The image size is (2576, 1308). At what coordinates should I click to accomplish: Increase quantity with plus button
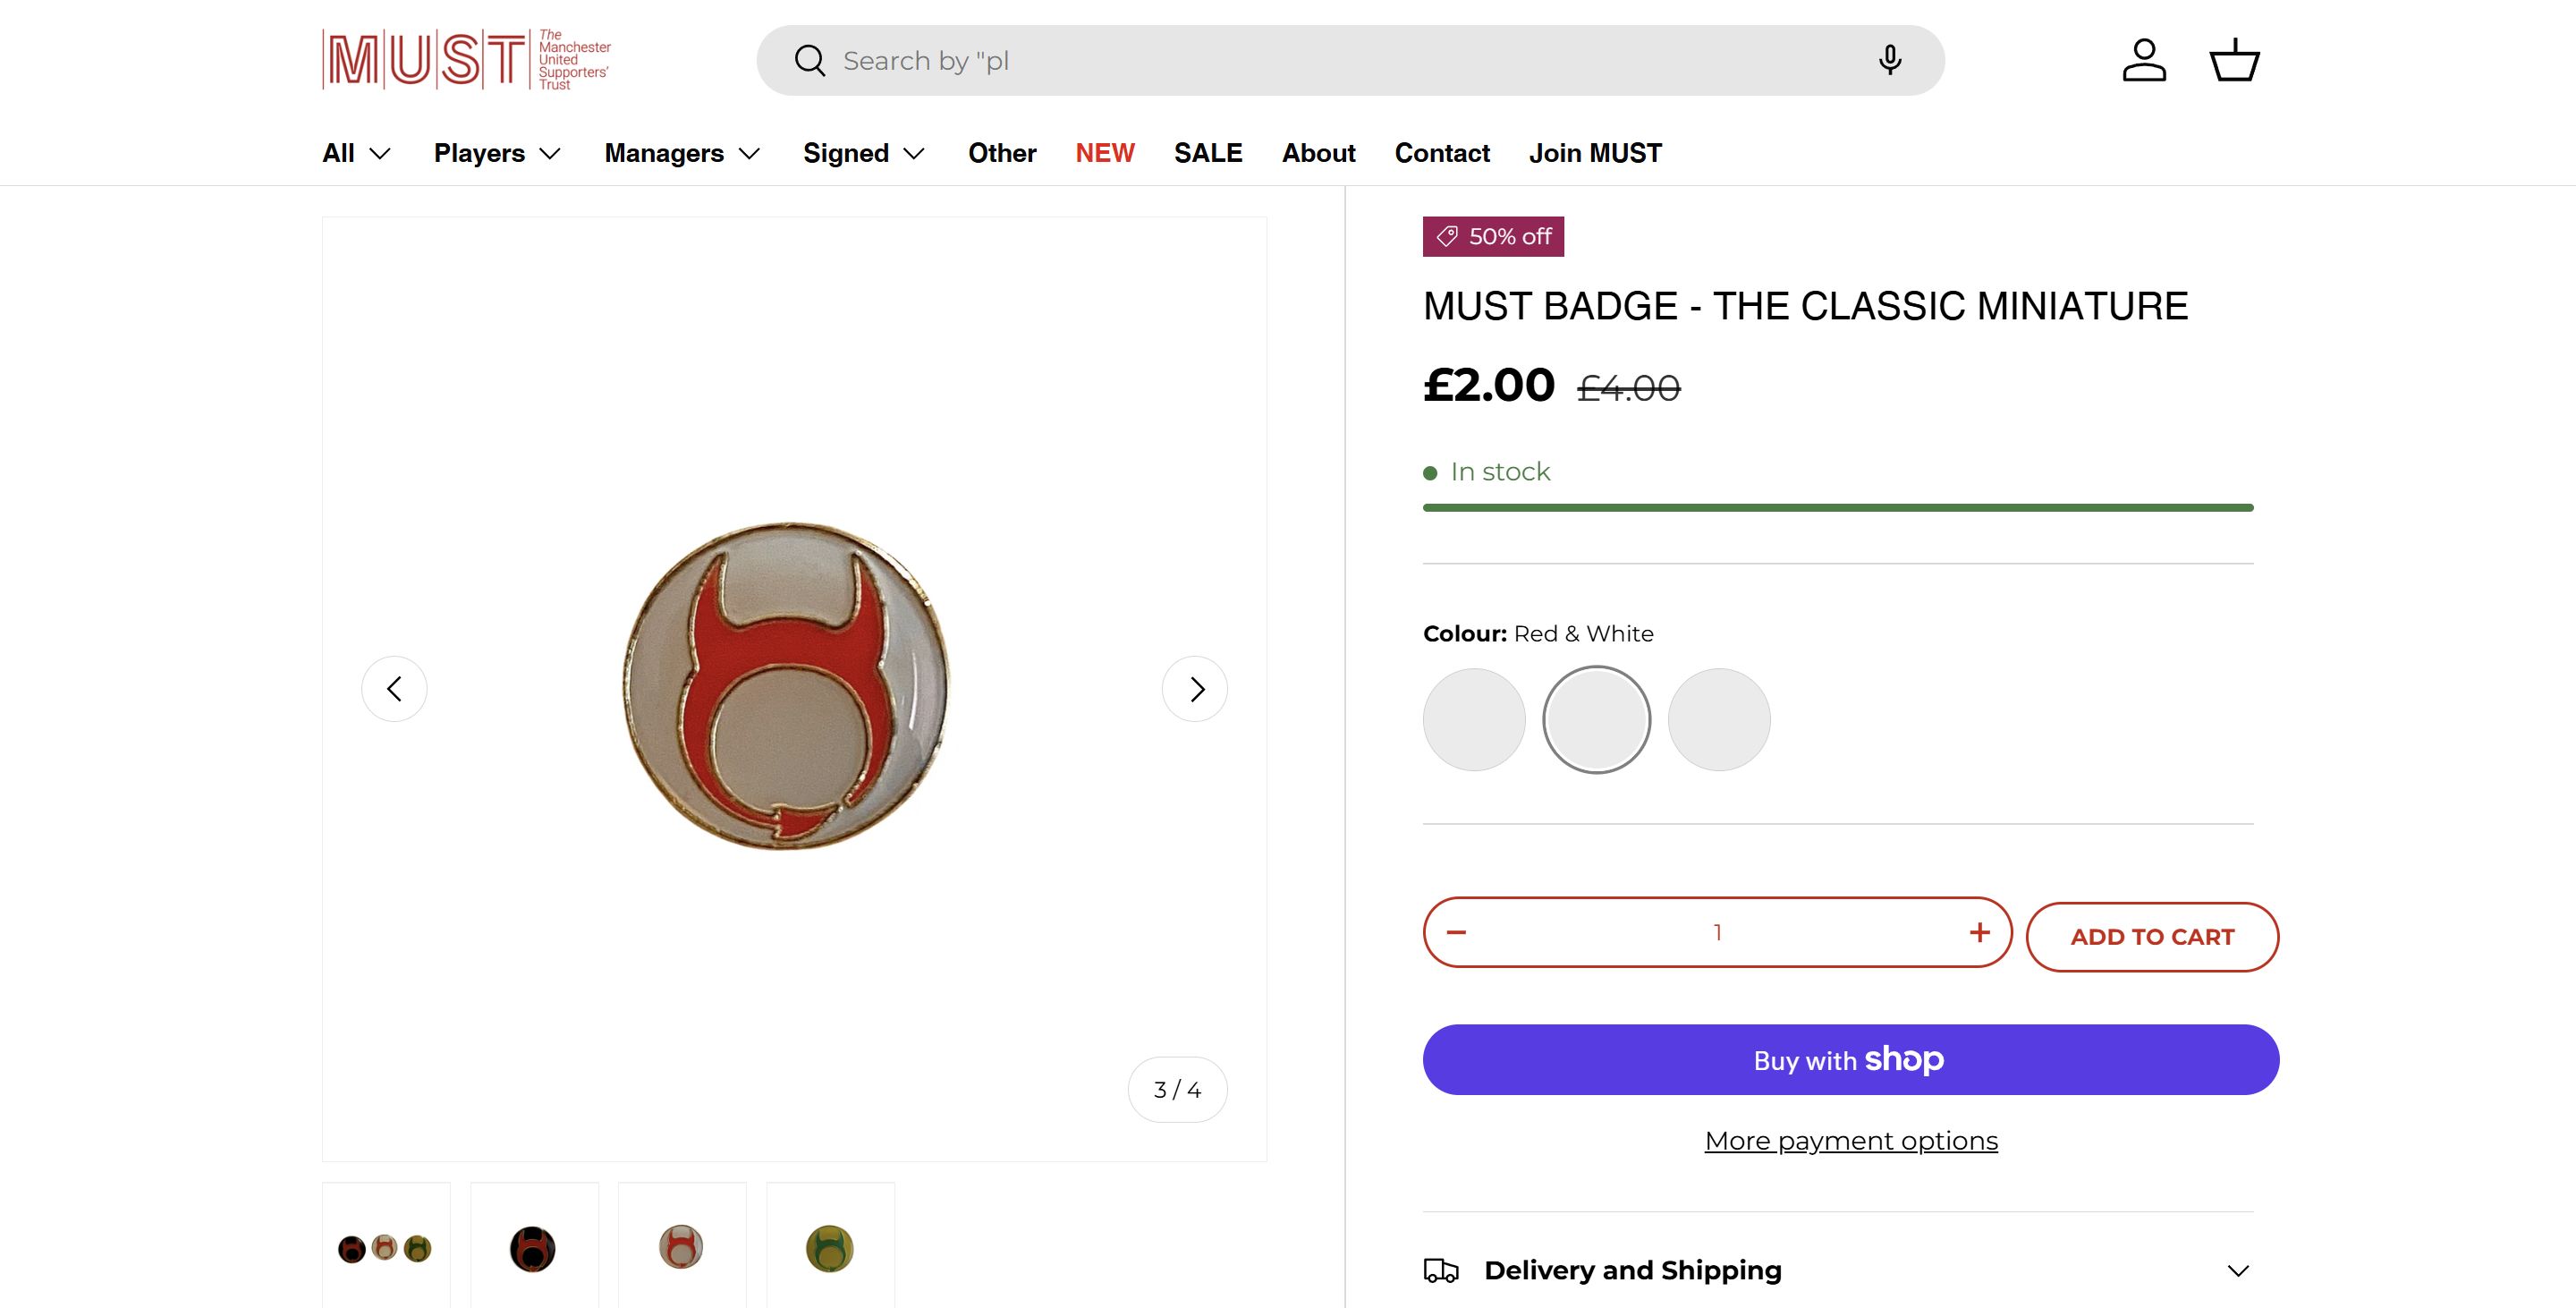point(1979,932)
